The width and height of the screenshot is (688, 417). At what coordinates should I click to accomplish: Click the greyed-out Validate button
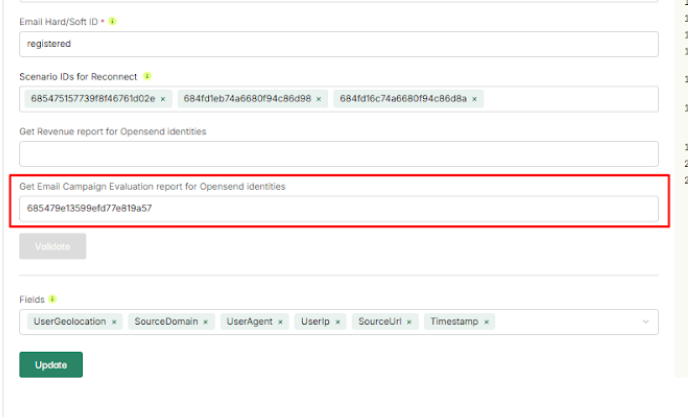tap(52, 246)
